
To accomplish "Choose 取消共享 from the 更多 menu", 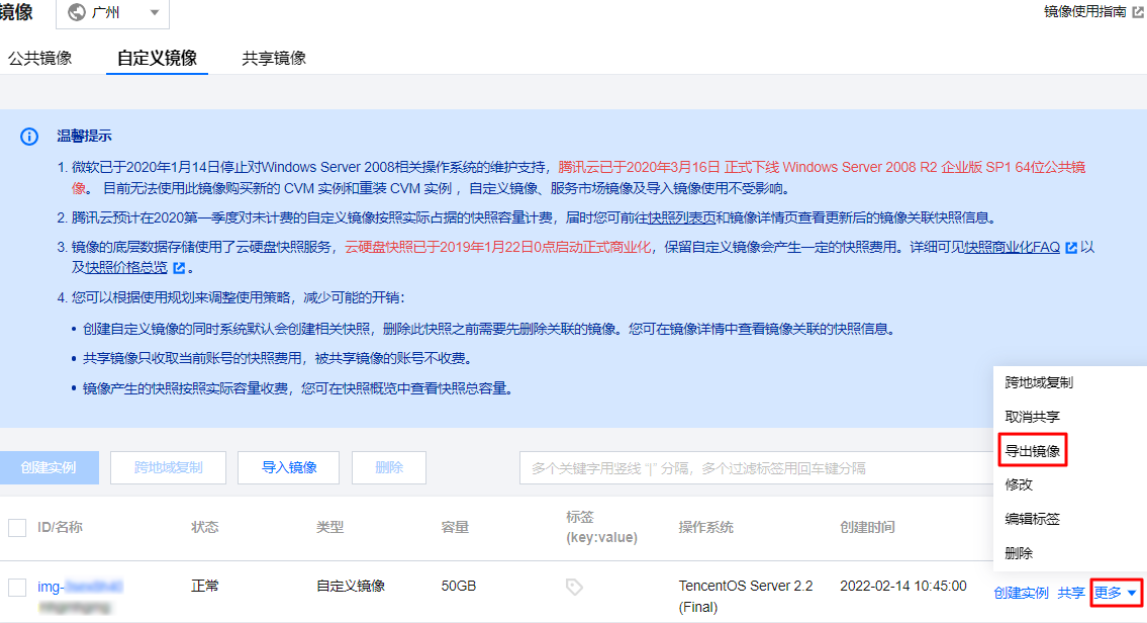I will pos(1032,417).
